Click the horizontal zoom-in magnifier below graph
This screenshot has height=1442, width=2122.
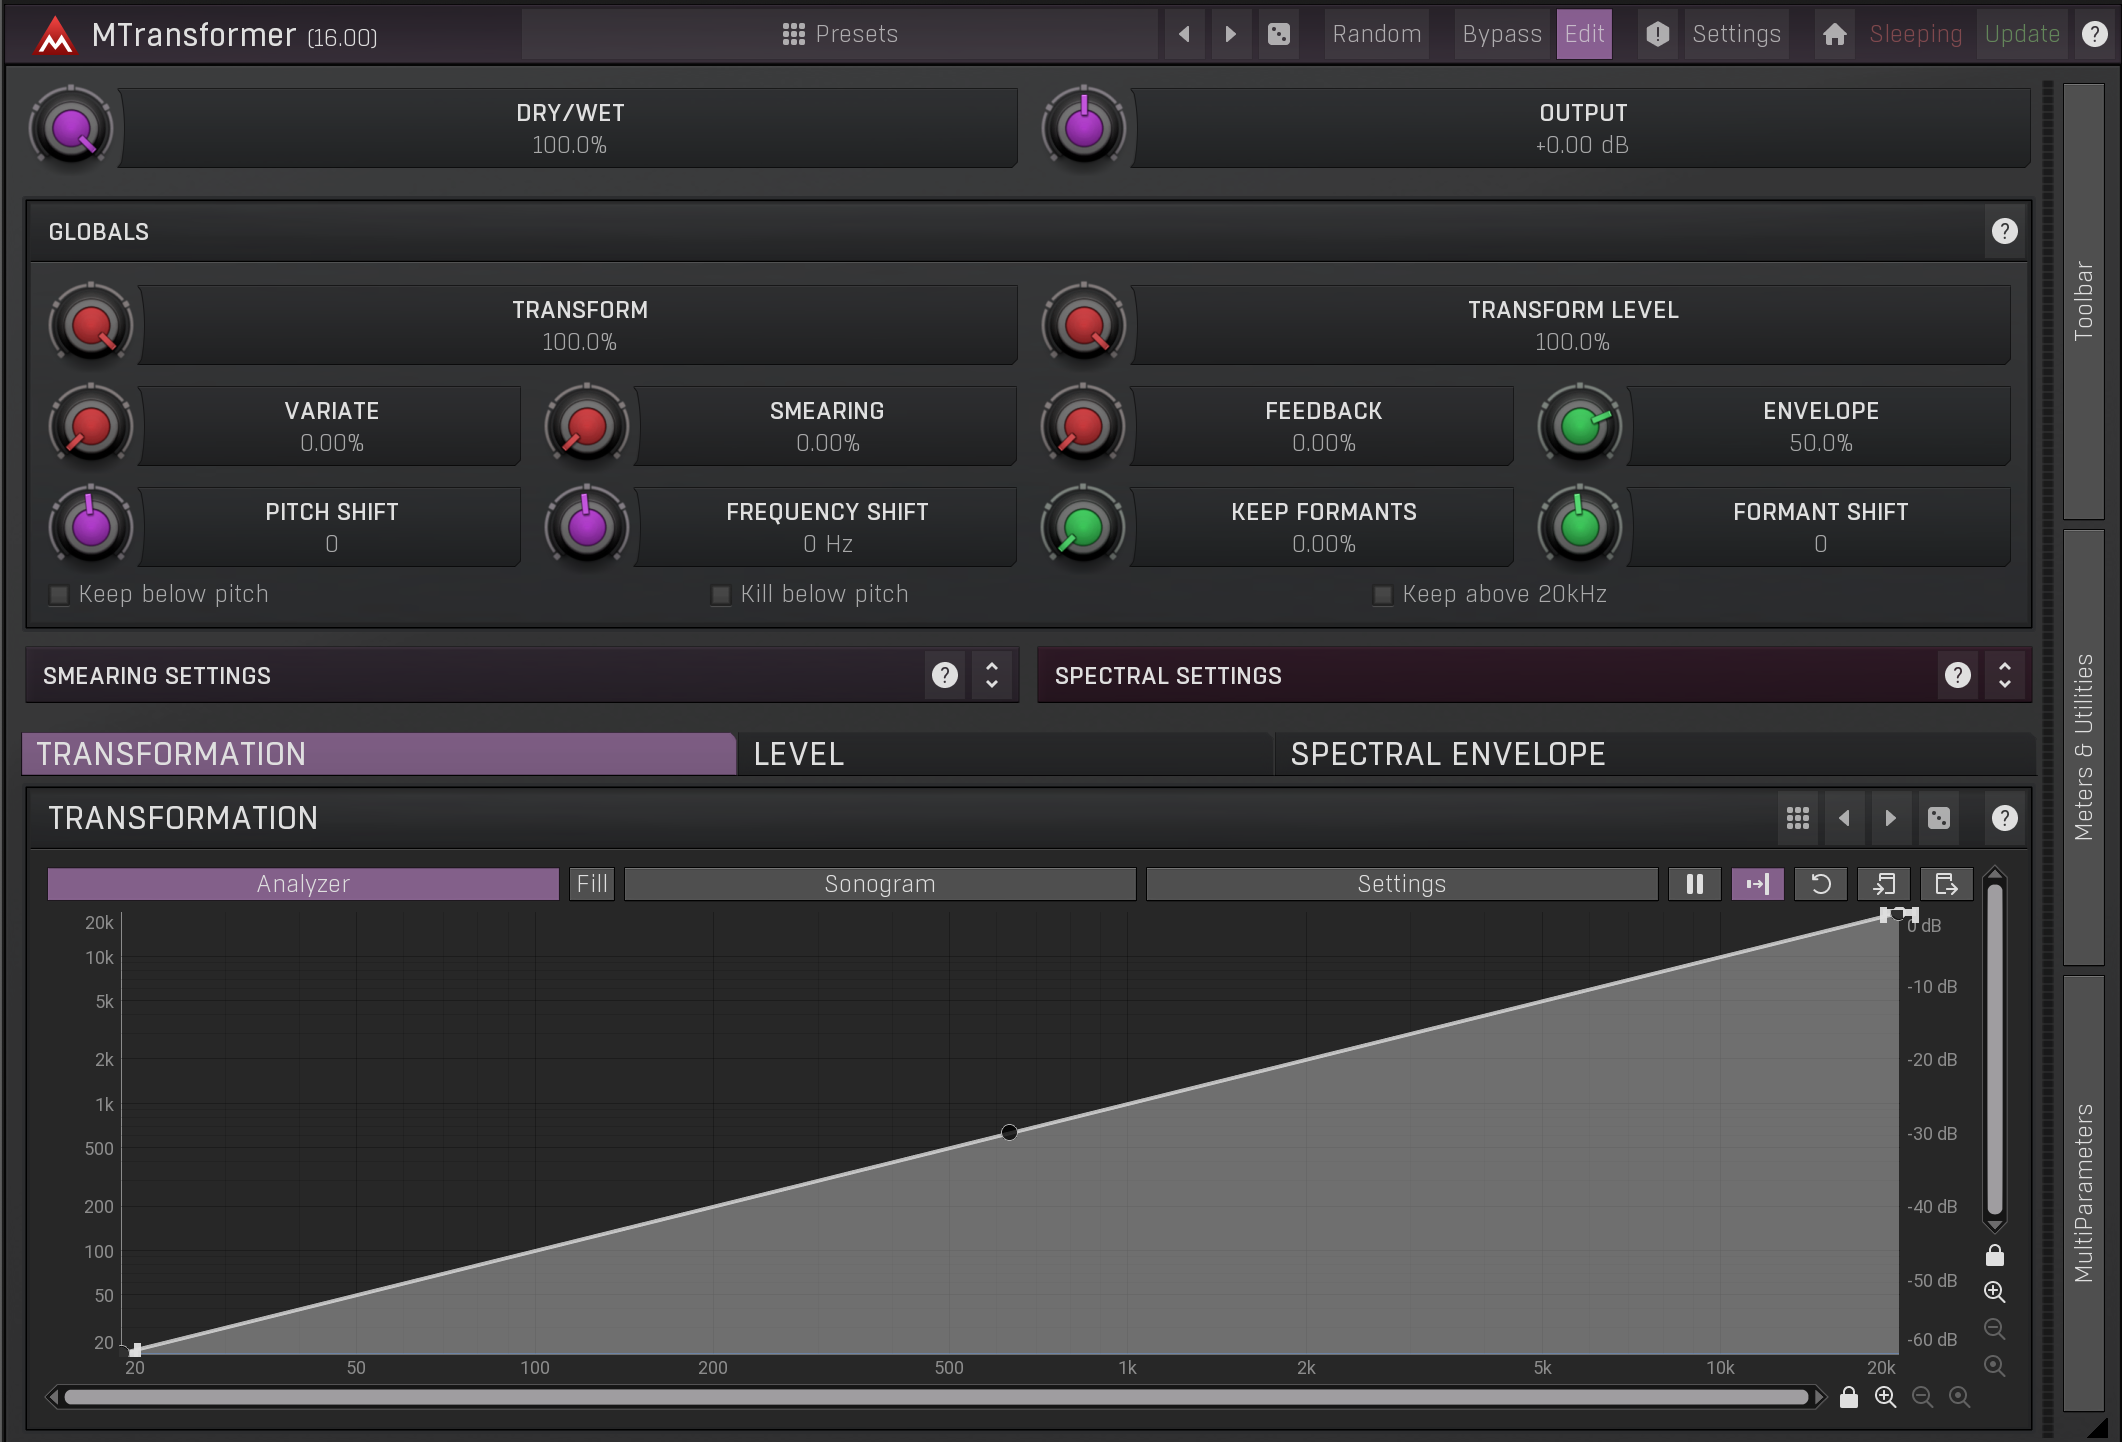1885,1397
